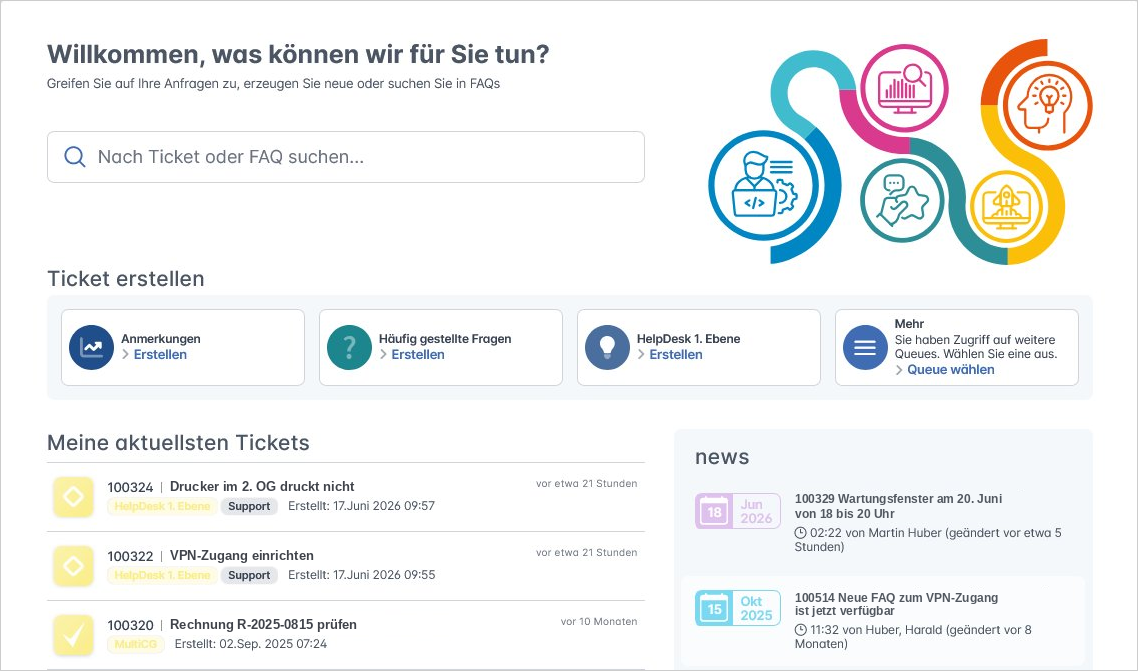Image resolution: width=1138 pixels, height=671 pixels.
Task: Click the HelpDesk lightbulb icon
Action: 607,347
